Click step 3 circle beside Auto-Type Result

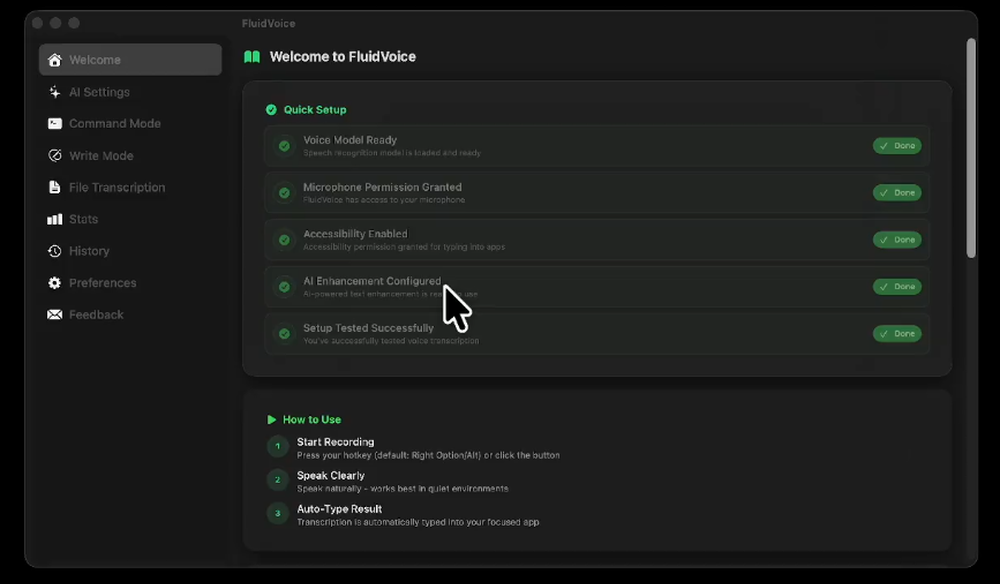[x=277, y=513]
